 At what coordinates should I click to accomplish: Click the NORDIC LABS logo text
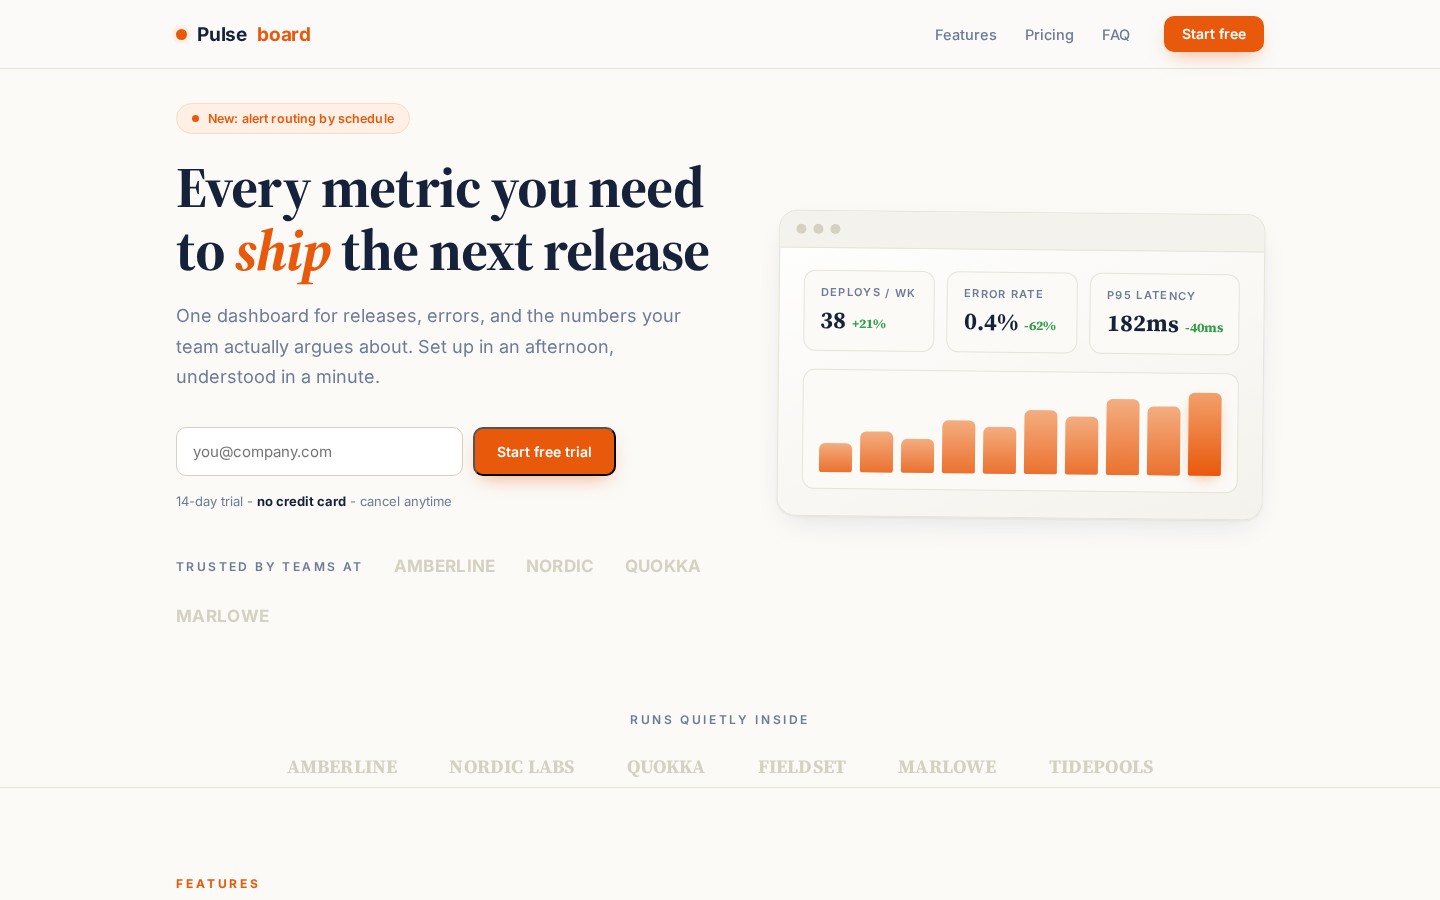[512, 767]
